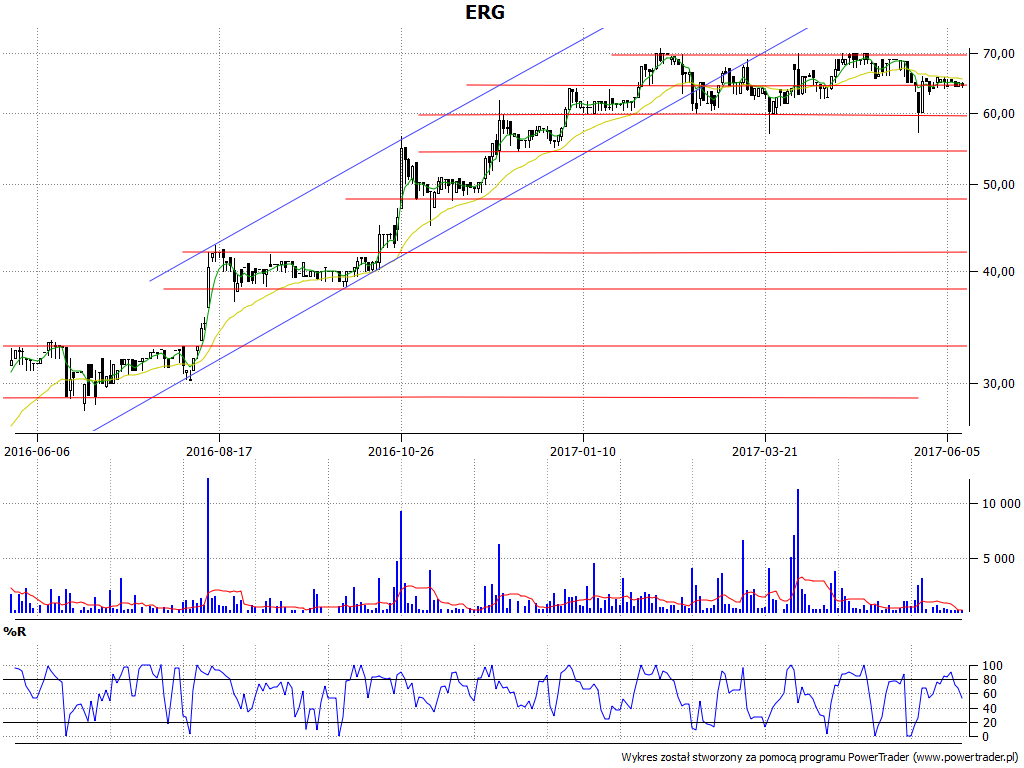Click the tallest volume bar near 2016-08-17
Screen dimensions: 1024x768
[x=208, y=545]
